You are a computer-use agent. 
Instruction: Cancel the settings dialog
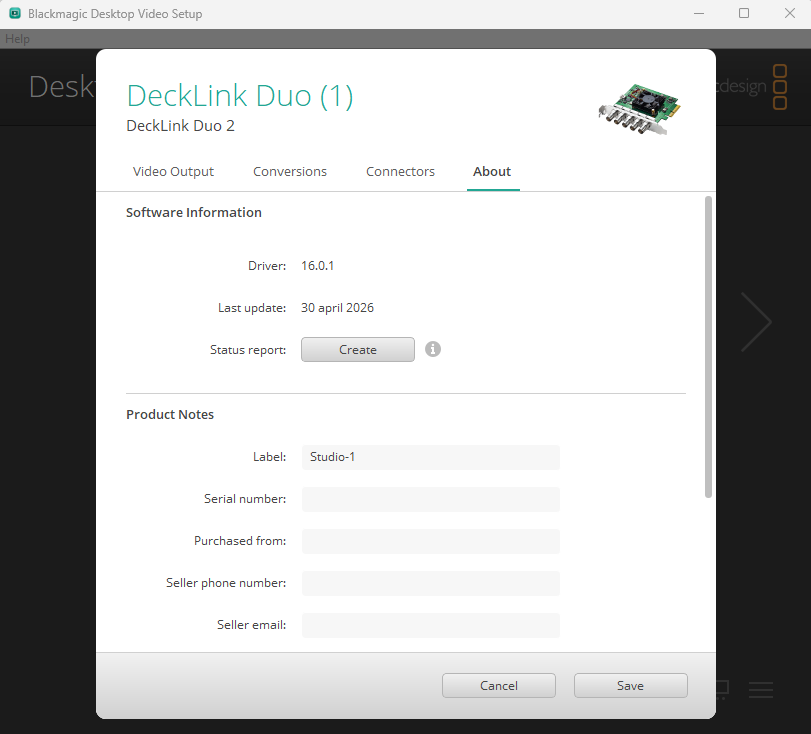click(x=499, y=685)
